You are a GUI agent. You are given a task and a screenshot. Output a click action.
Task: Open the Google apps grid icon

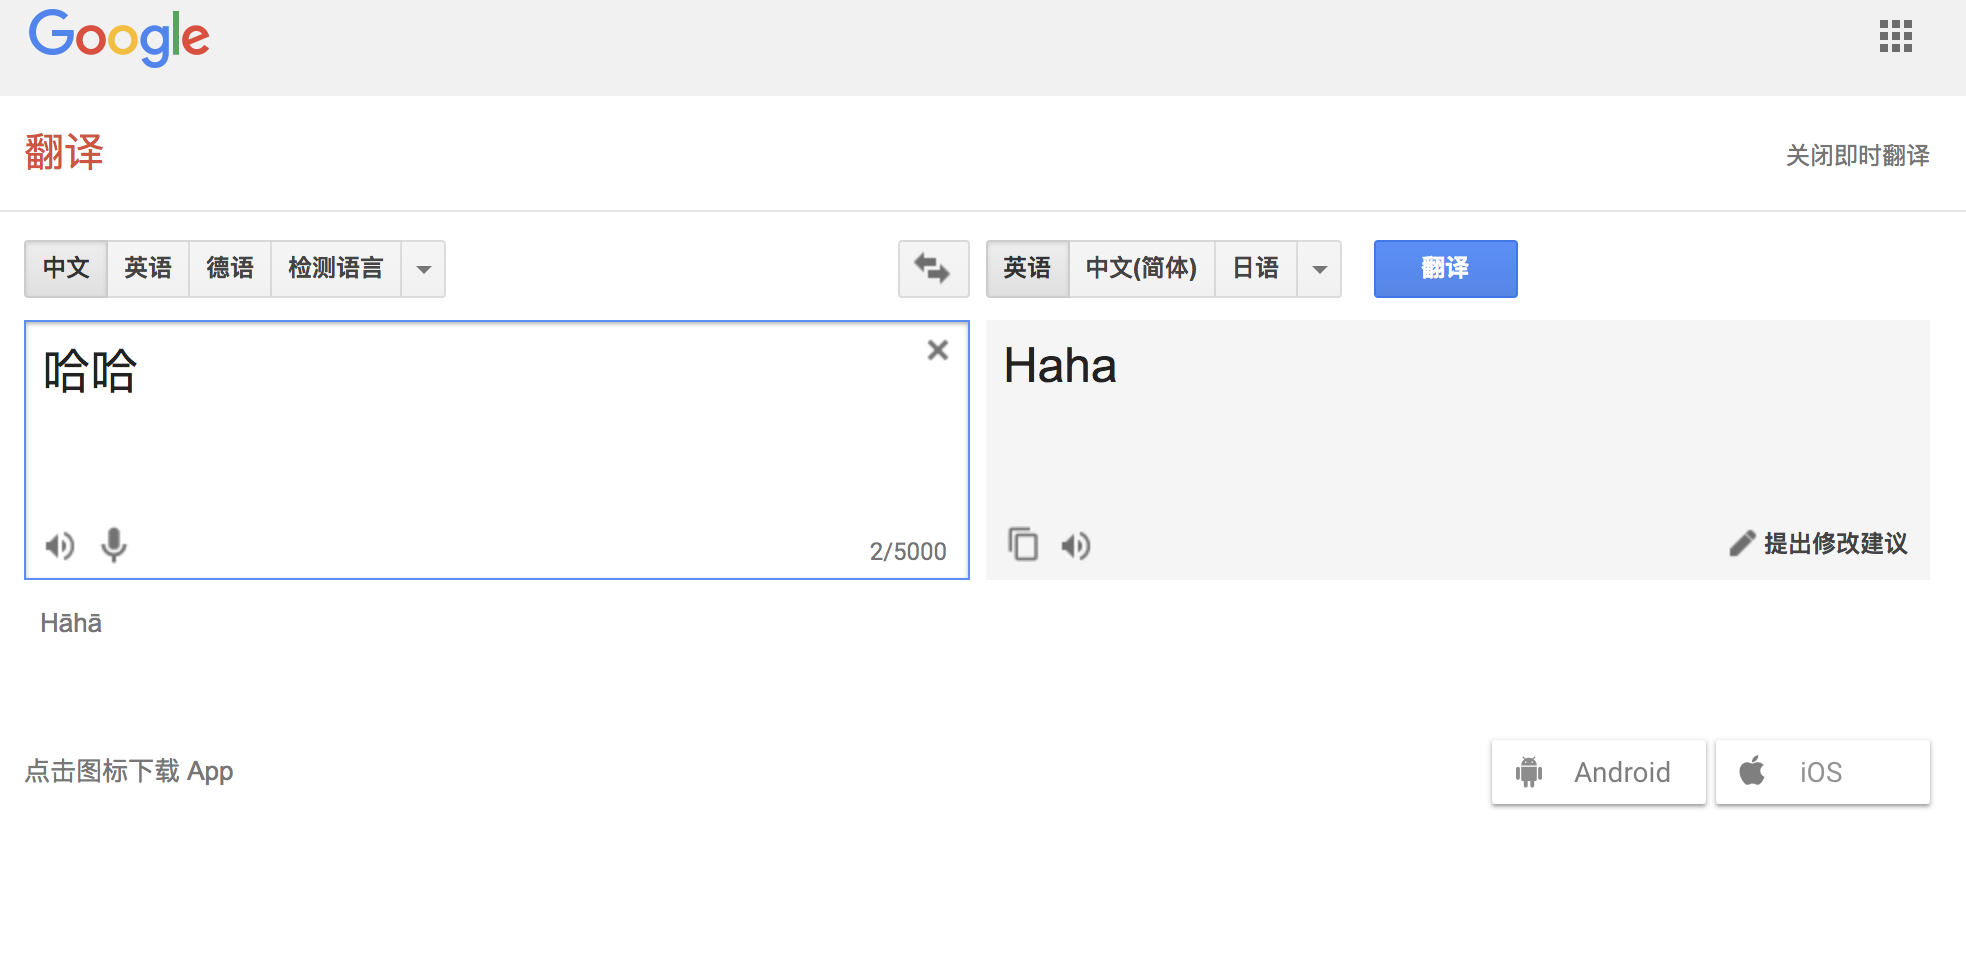point(1895,36)
